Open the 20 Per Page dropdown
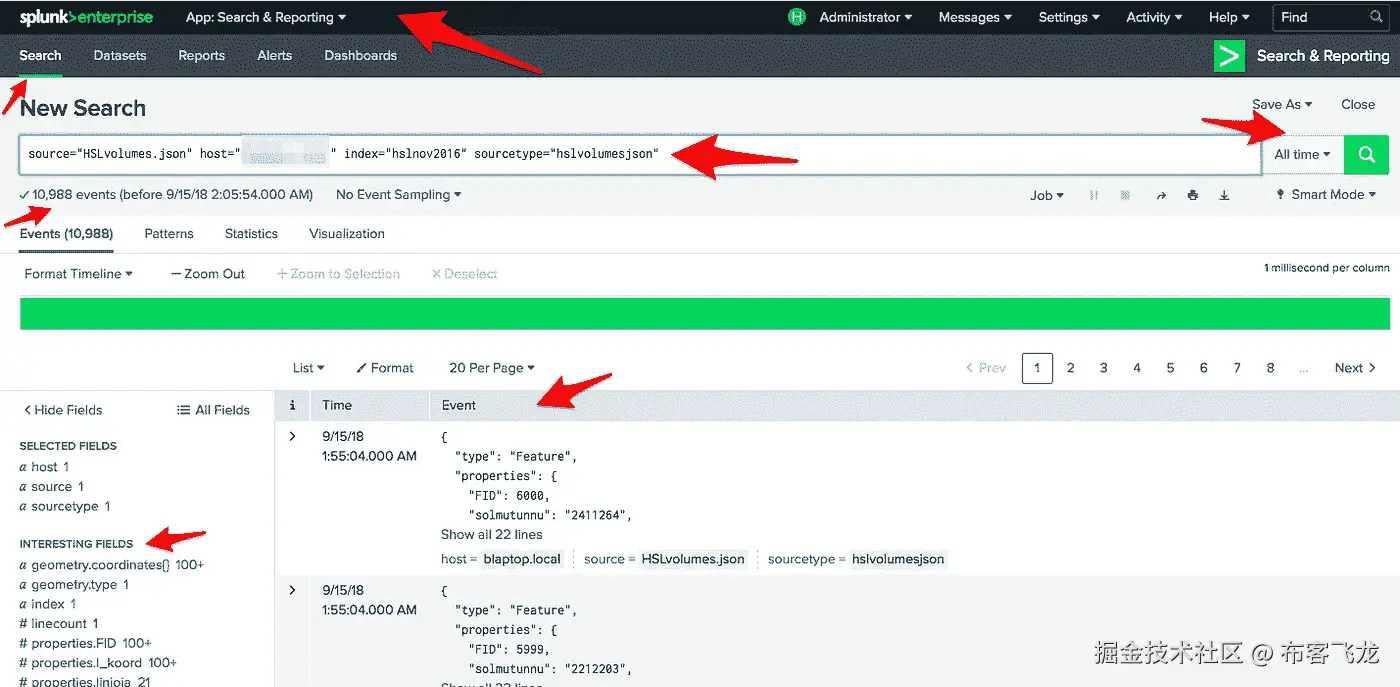1400x687 pixels. (x=492, y=368)
